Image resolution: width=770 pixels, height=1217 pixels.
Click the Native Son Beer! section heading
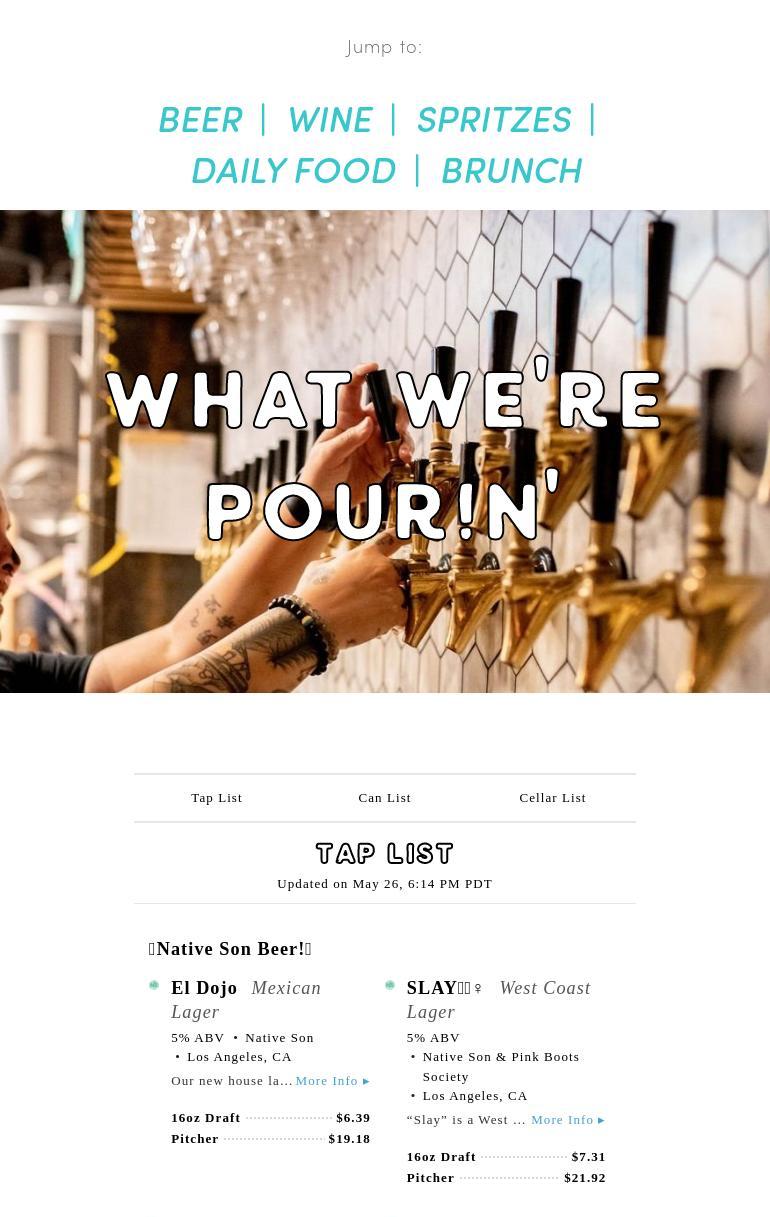pos(230,949)
